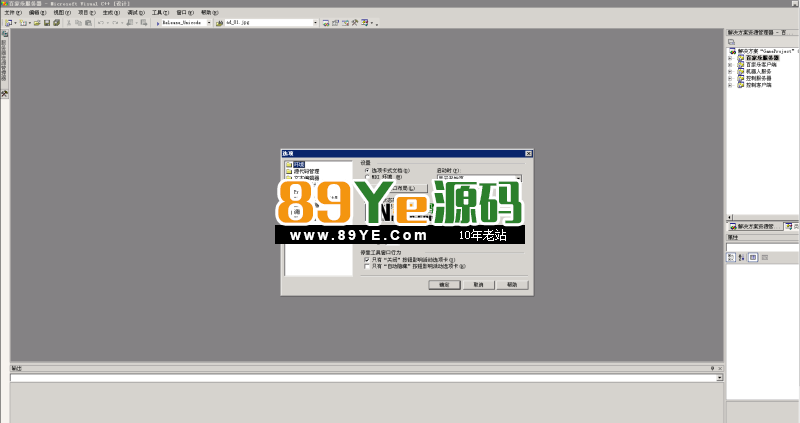800x423 pixels.
Task: Click the Class View toolbar icon
Action: (x=365, y=23)
